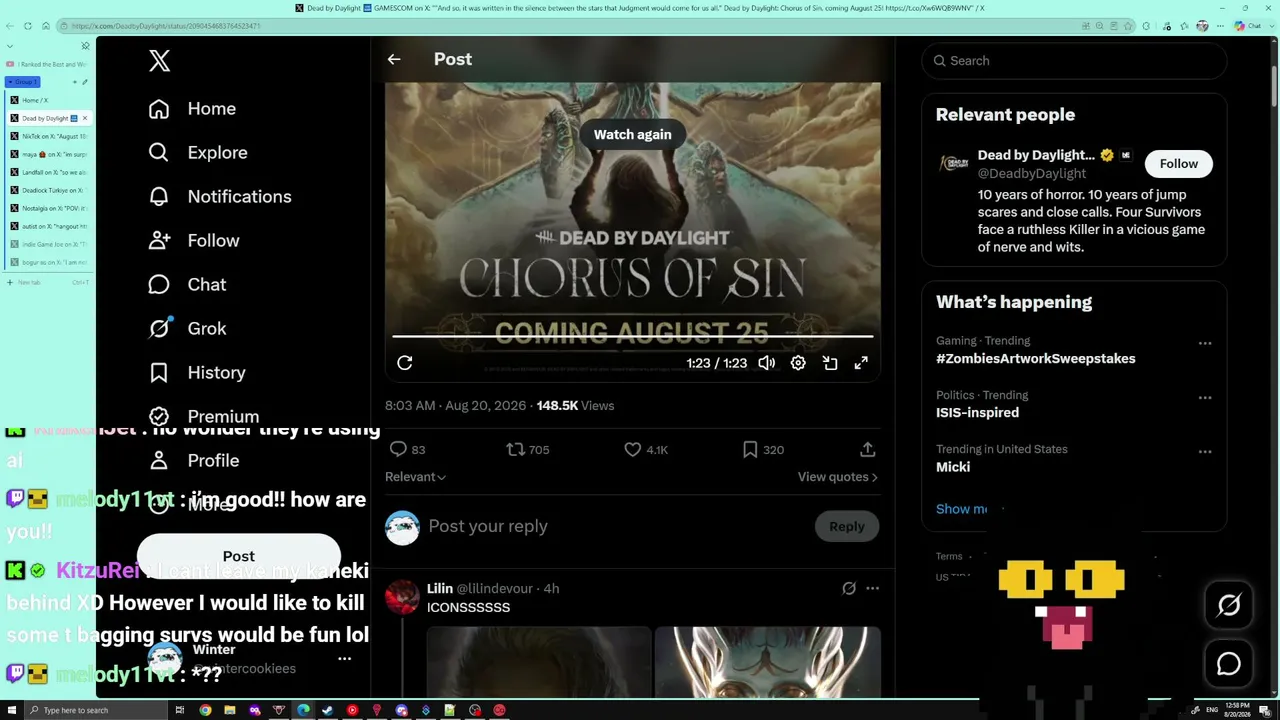Edit Group 1 with the pencil icon
The width and height of the screenshot is (1280, 720).
click(85, 82)
